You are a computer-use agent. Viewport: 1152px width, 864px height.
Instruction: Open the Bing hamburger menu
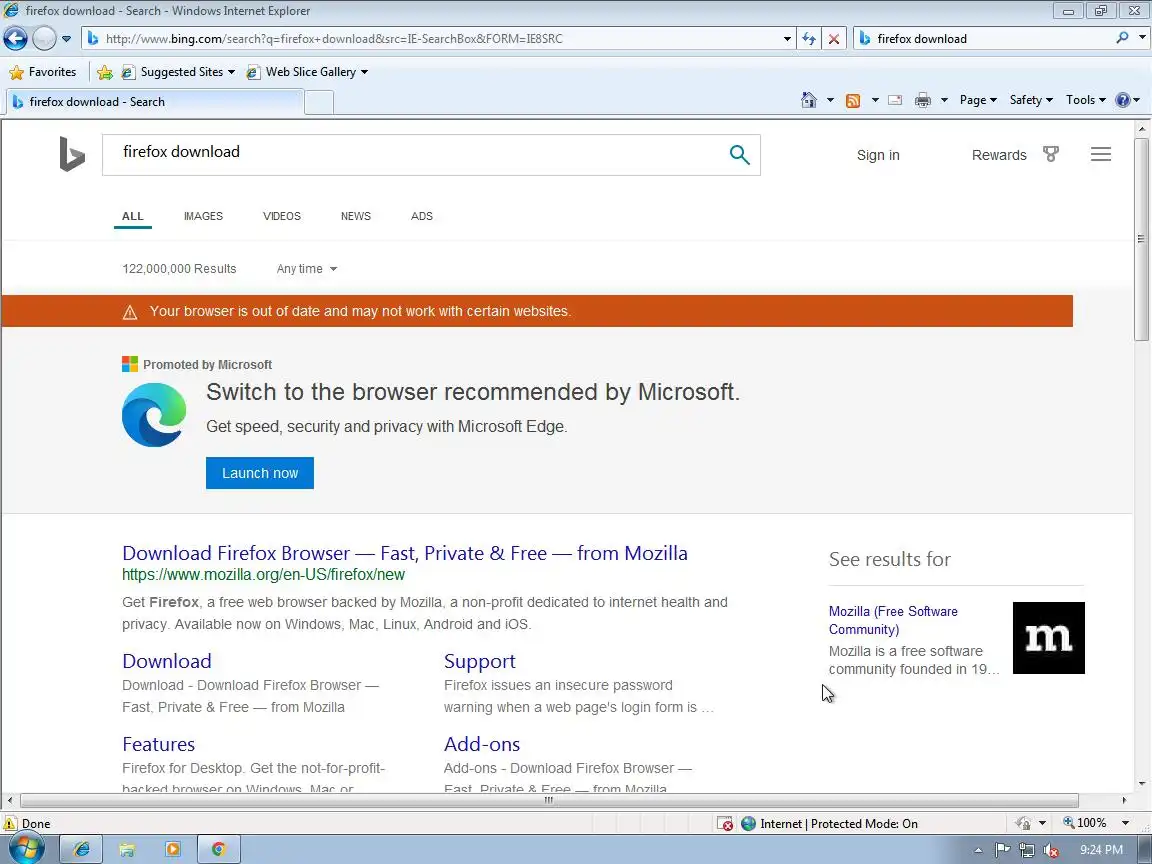click(x=1101, y=154)
